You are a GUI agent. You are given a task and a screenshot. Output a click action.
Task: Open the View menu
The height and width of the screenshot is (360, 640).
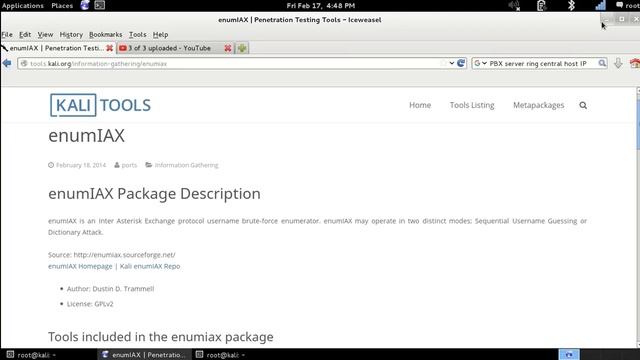[x=45, y=35]
